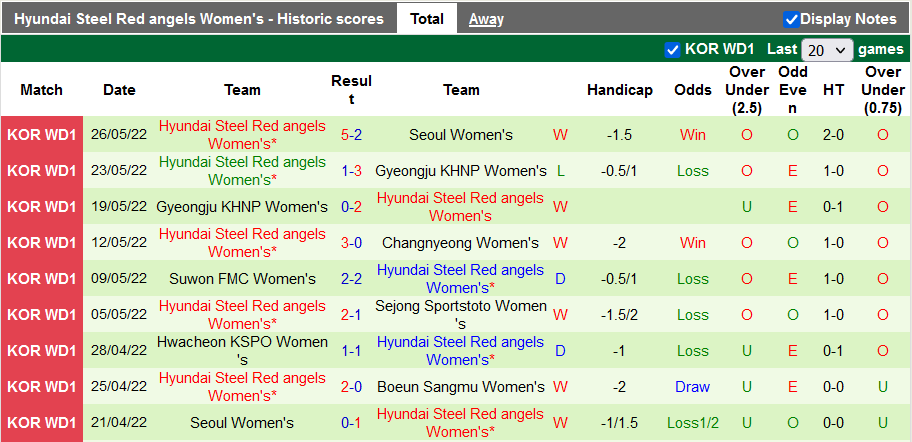Screen dimensions: 912x442
Task: Click Gyeongju KHNP Women's in 23/05/22 row
Action: 461,171
